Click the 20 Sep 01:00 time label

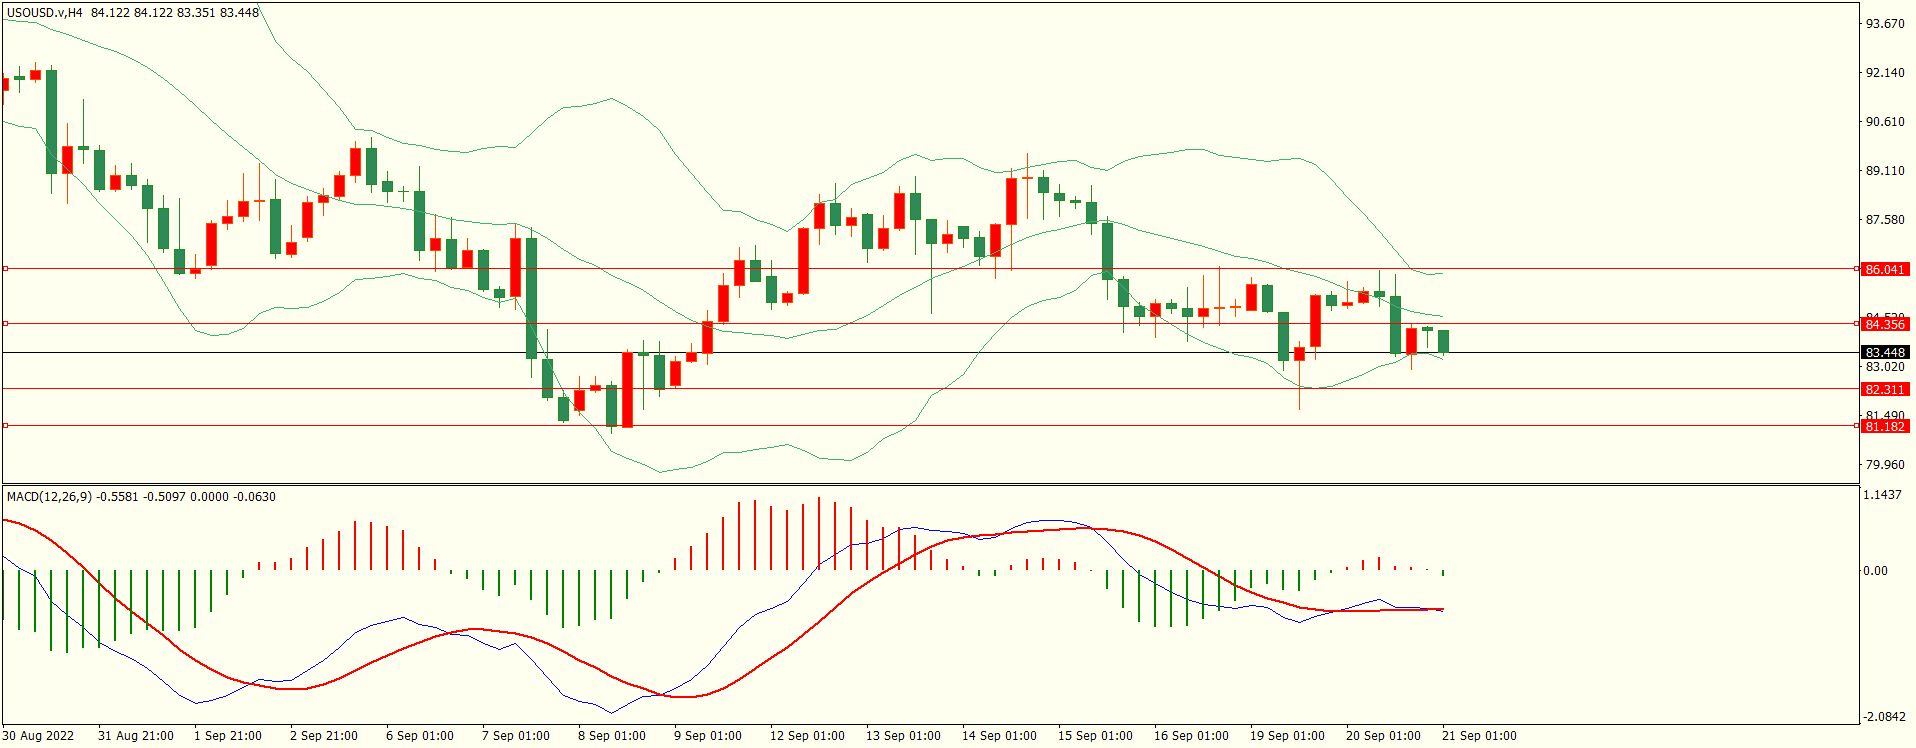click(1383, 736)
